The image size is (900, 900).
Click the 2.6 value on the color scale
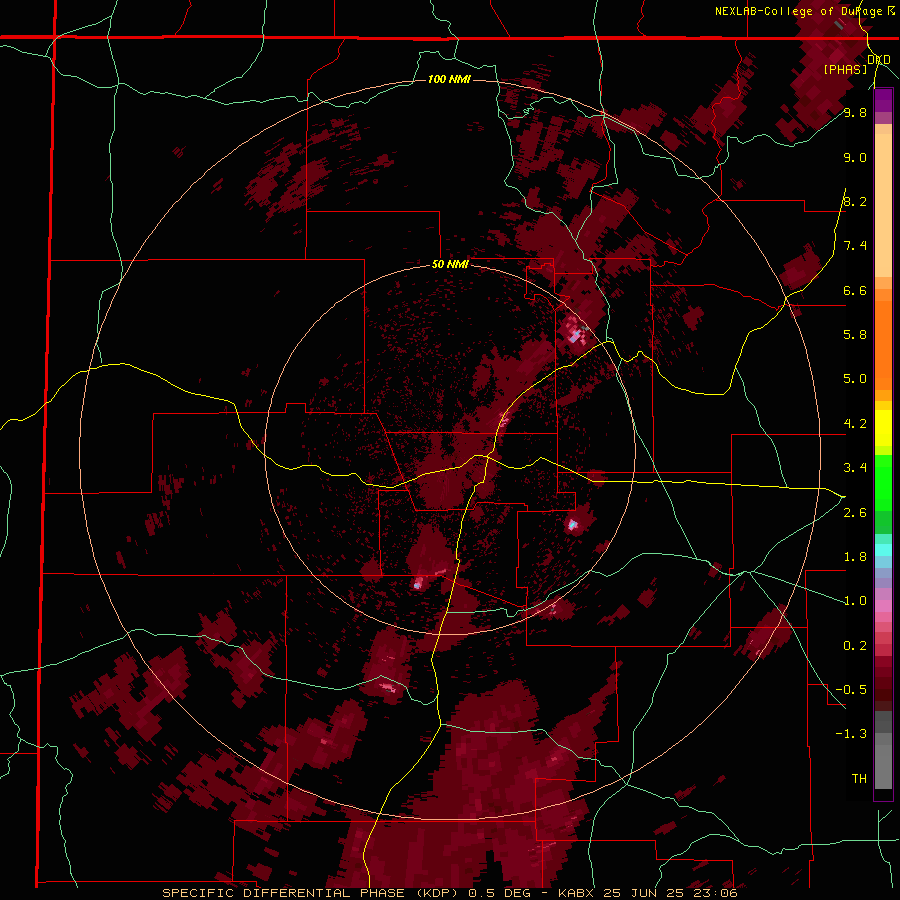click(x=855, y=513)
